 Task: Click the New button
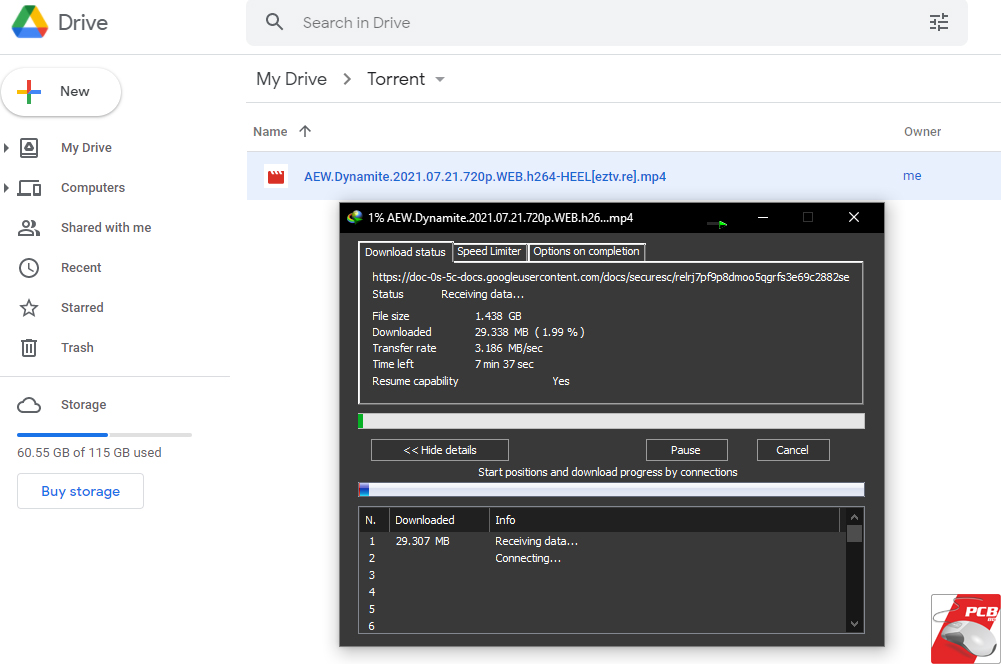pyautogui.click(x=61, y=92)
